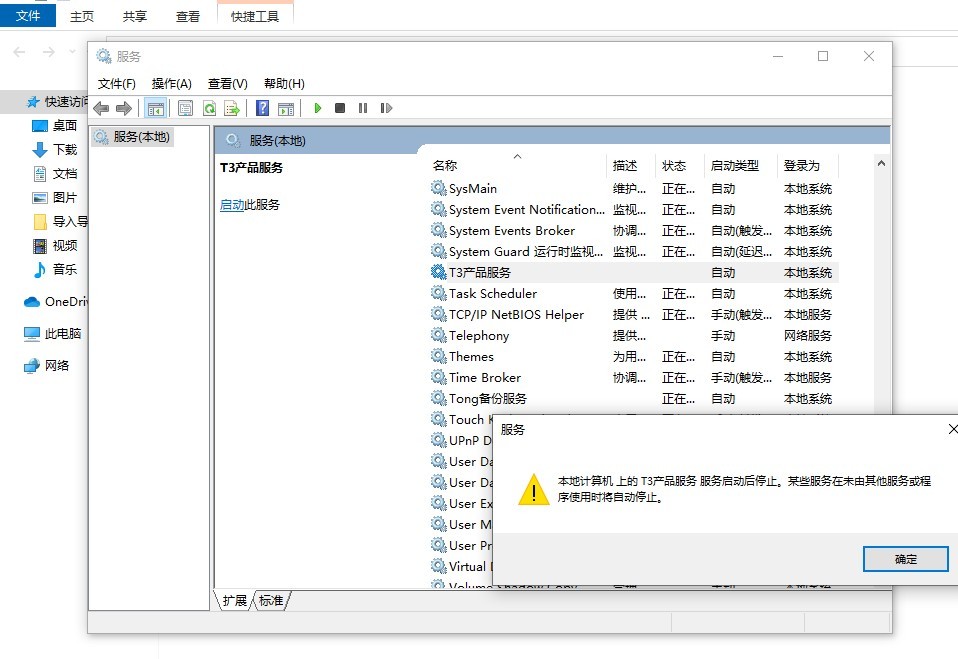The width and height of the screenshot is (958, 659).
Task: Click 确定 in the warning dialog
Action: click(x=905, y=559)
